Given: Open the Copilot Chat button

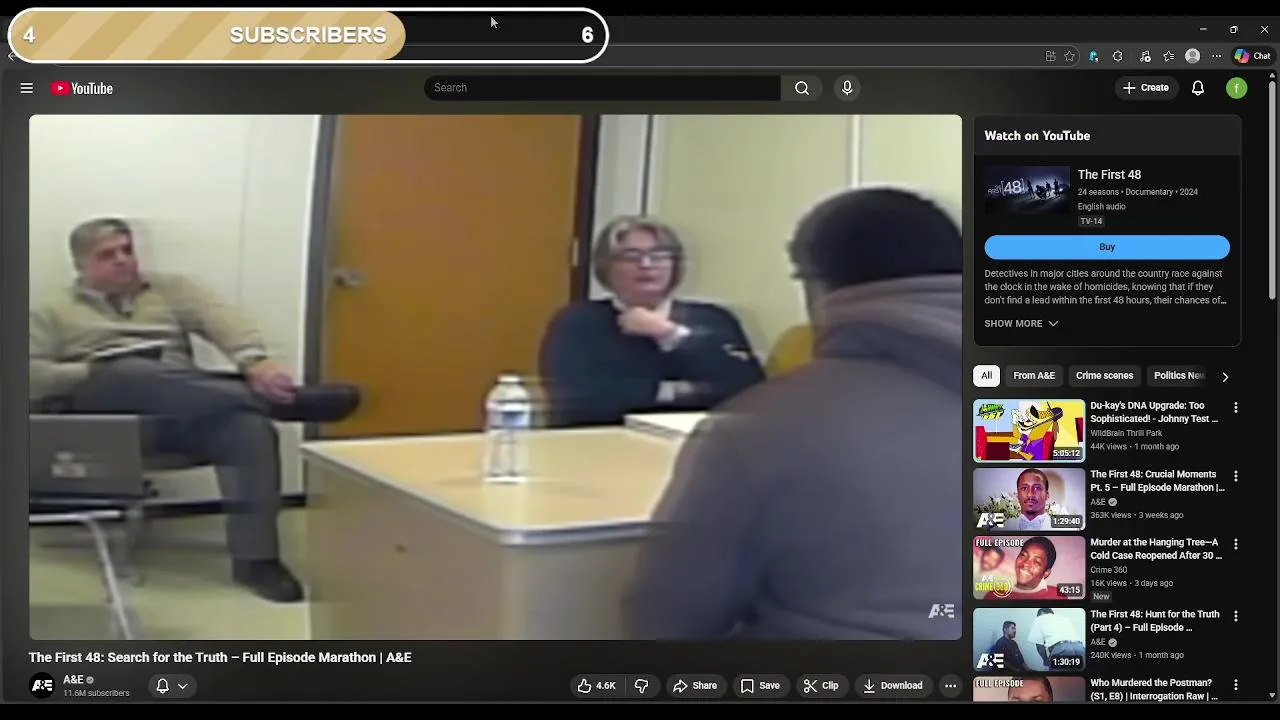Looking at the screenshot, I should [1252, 56].
